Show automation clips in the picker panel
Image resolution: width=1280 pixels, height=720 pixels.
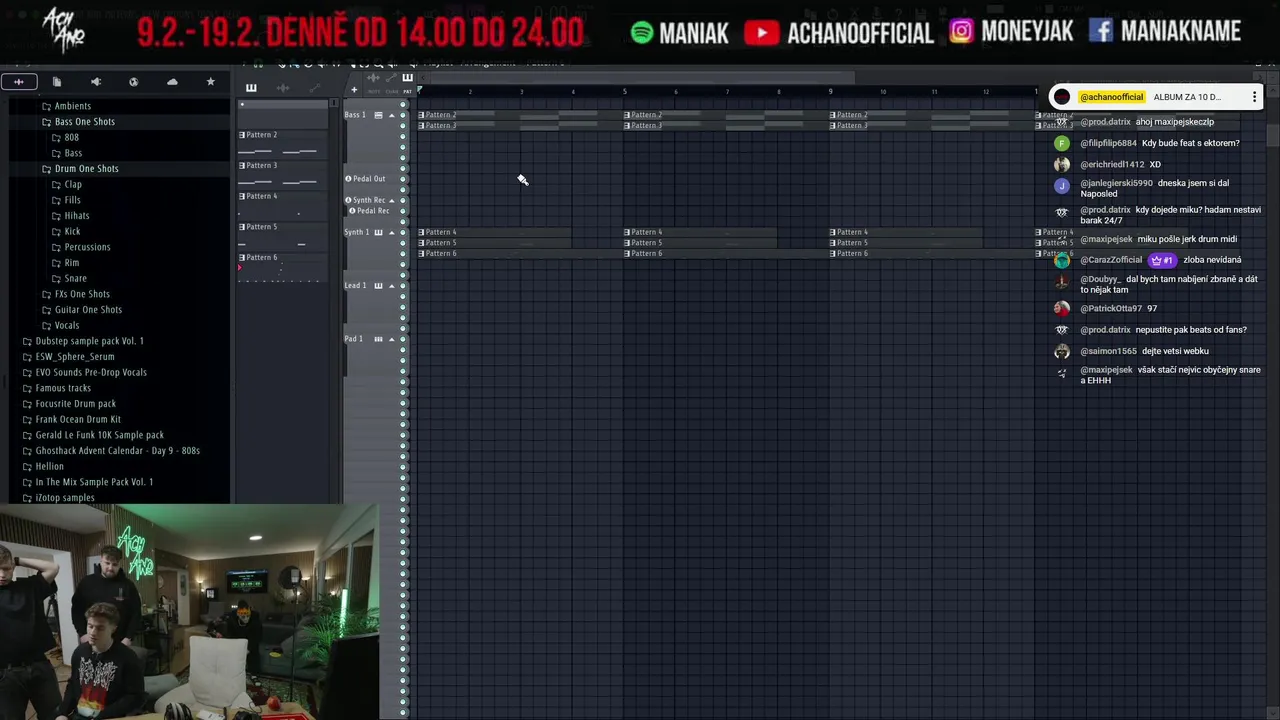tap(314, 88)
